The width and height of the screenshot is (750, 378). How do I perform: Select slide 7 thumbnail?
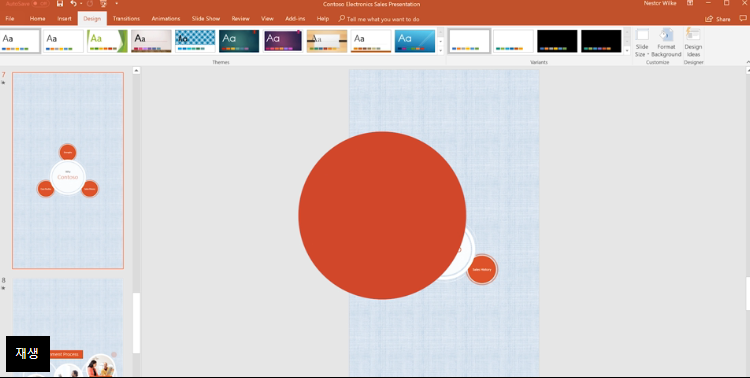pyautogui.click(x=68, y=170)
